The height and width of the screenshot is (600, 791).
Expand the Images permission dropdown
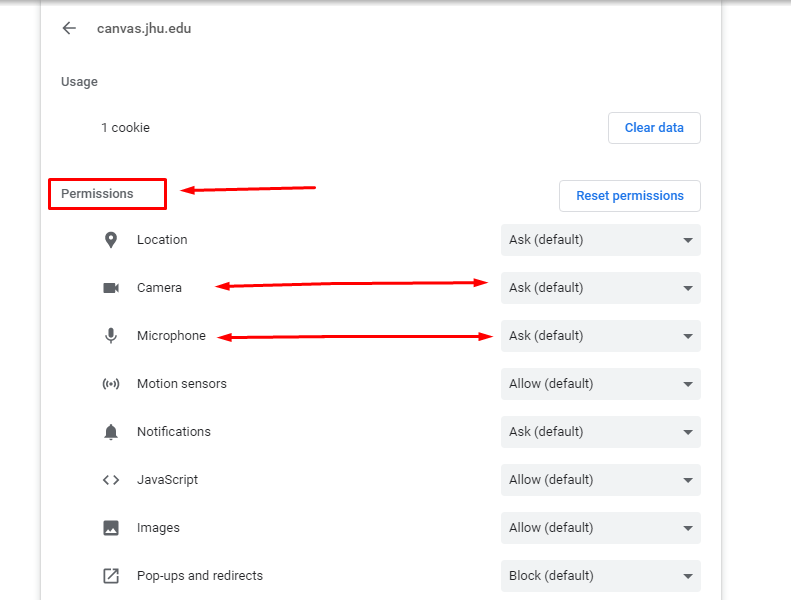pyautogui.click(x=600, y=527)
